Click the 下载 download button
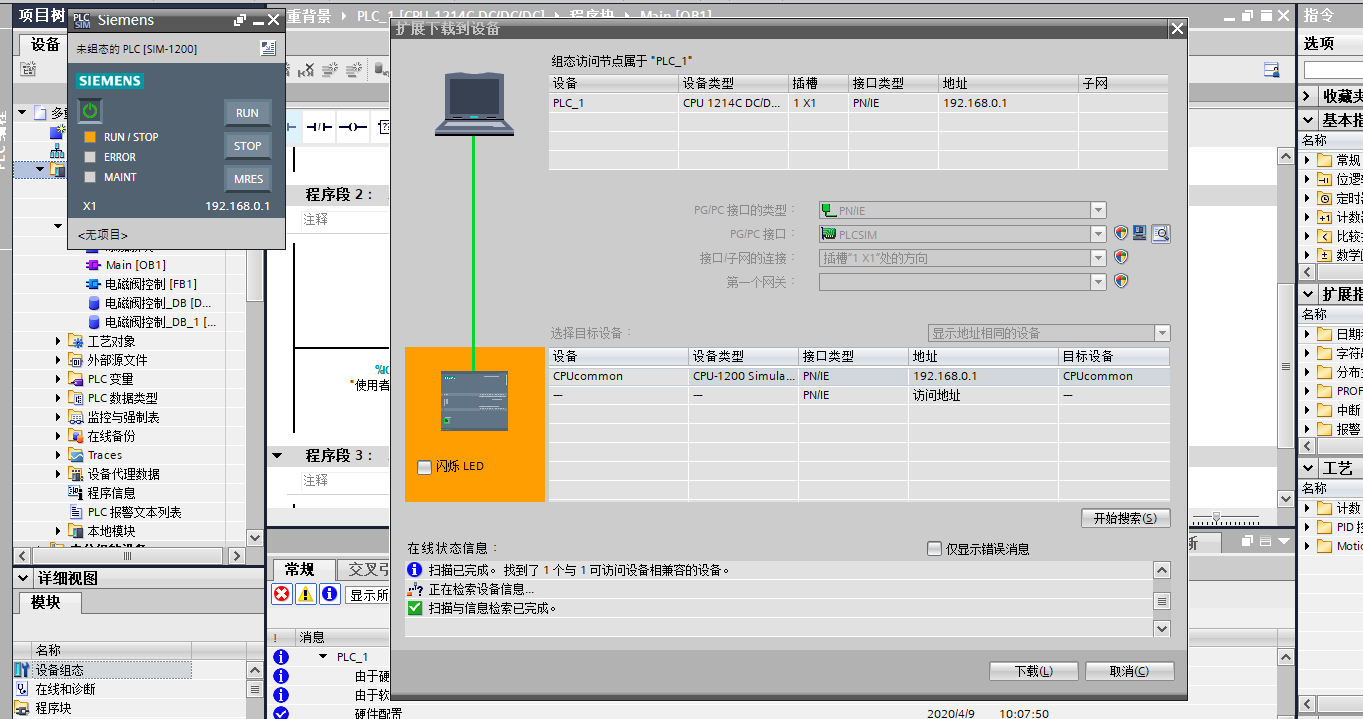This screenshot has width=1363, height=719. pos(1033,671)
